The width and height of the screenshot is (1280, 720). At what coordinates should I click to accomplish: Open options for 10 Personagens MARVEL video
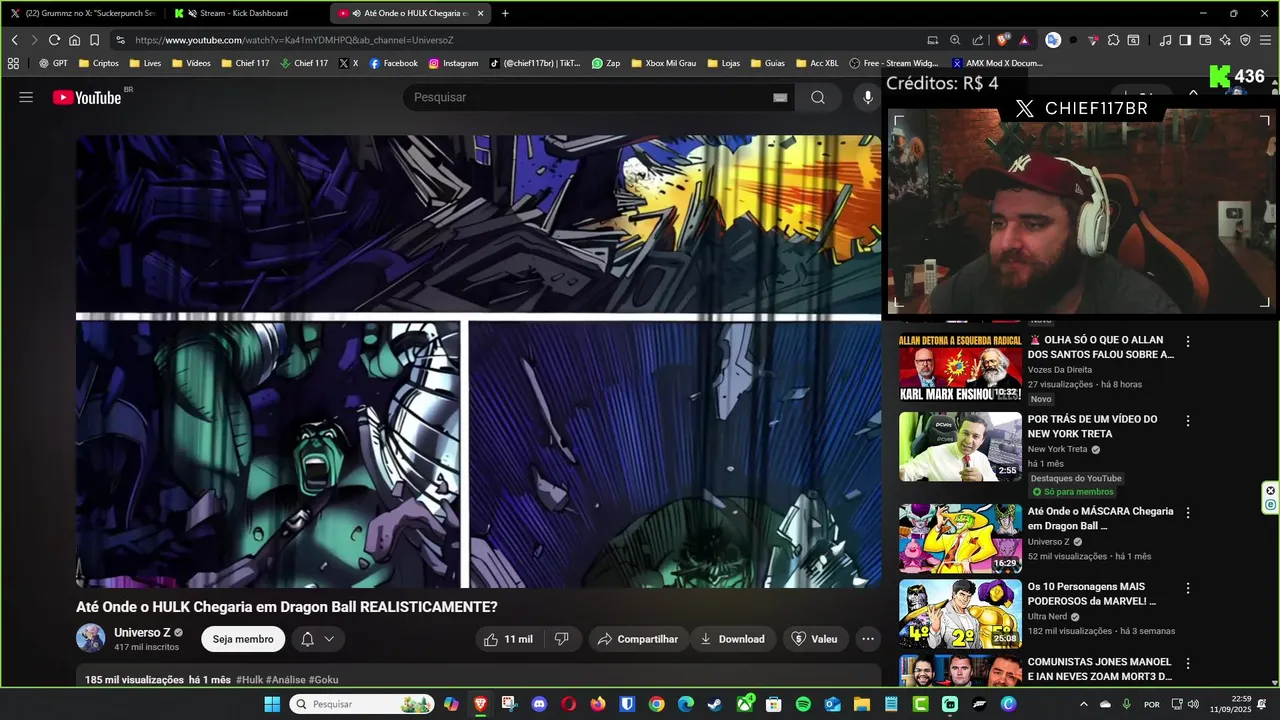click(1188, 589)
